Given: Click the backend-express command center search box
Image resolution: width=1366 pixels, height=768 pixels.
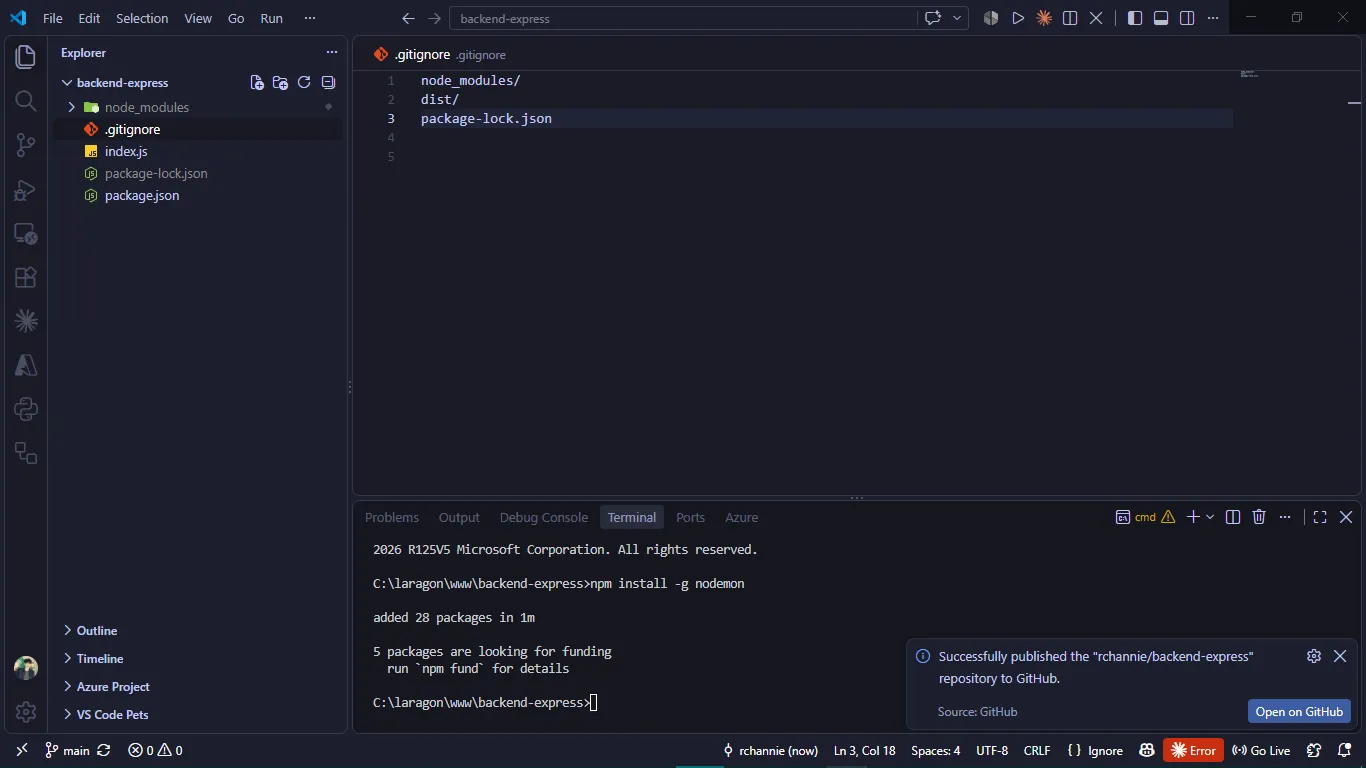Looking at the screenshot, I should click(683, 18).
